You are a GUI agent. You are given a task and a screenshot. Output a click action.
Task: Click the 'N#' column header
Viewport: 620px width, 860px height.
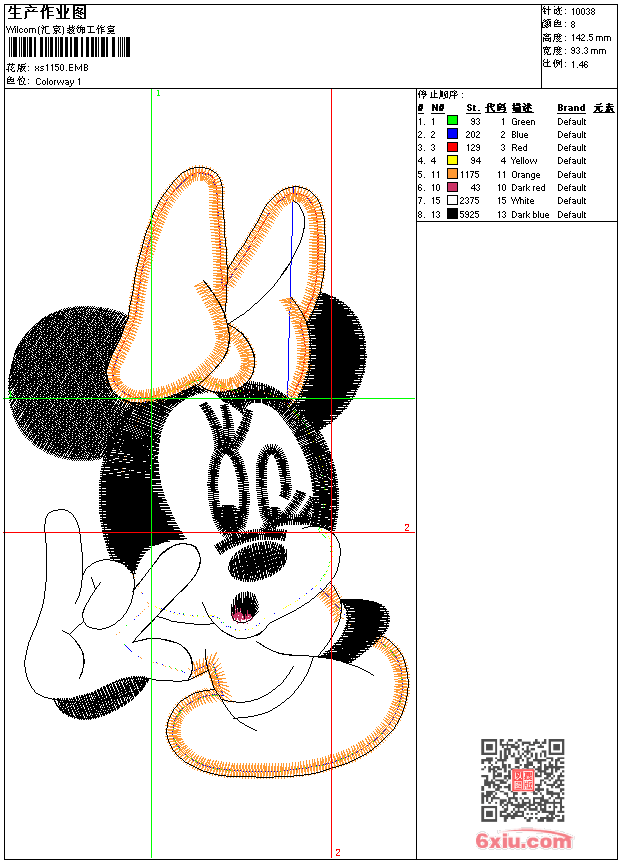click(437, 108)
